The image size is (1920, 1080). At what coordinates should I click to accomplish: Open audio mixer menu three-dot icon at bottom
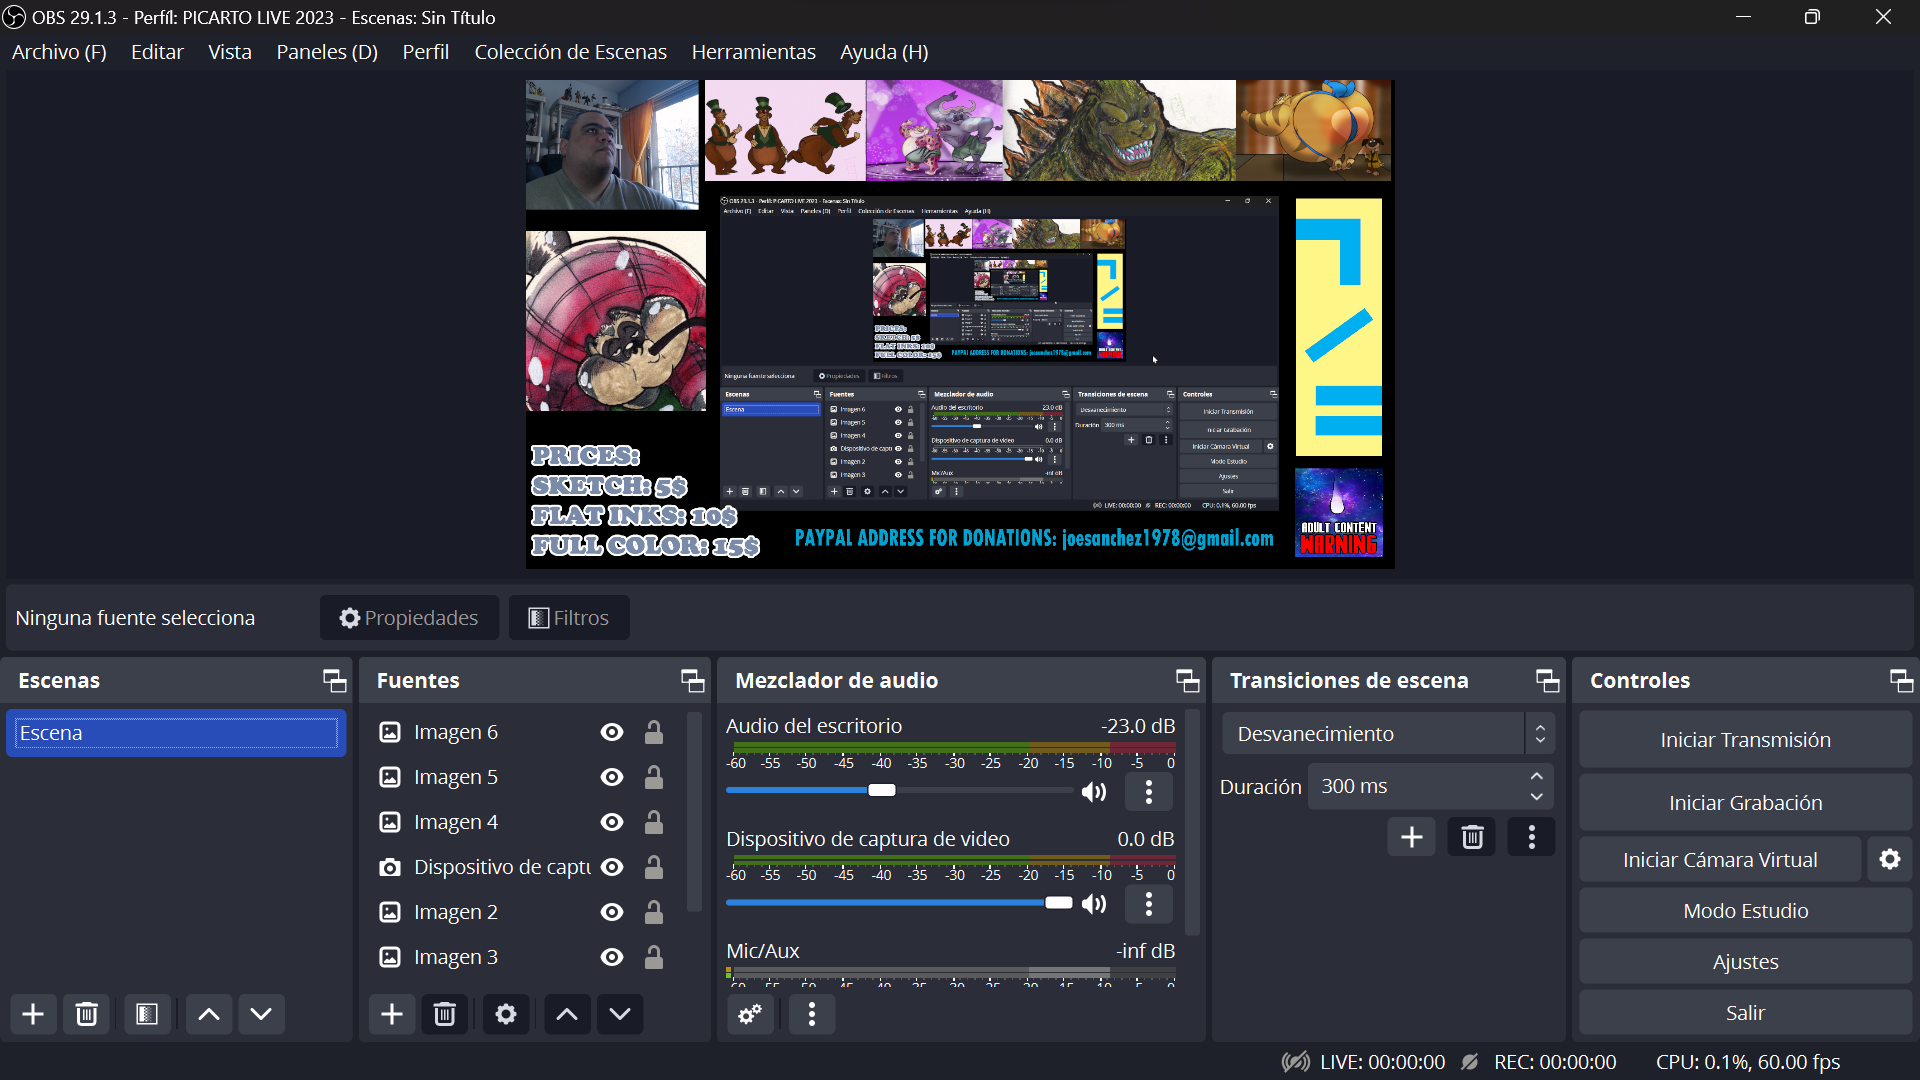[x=812, y=1014]
